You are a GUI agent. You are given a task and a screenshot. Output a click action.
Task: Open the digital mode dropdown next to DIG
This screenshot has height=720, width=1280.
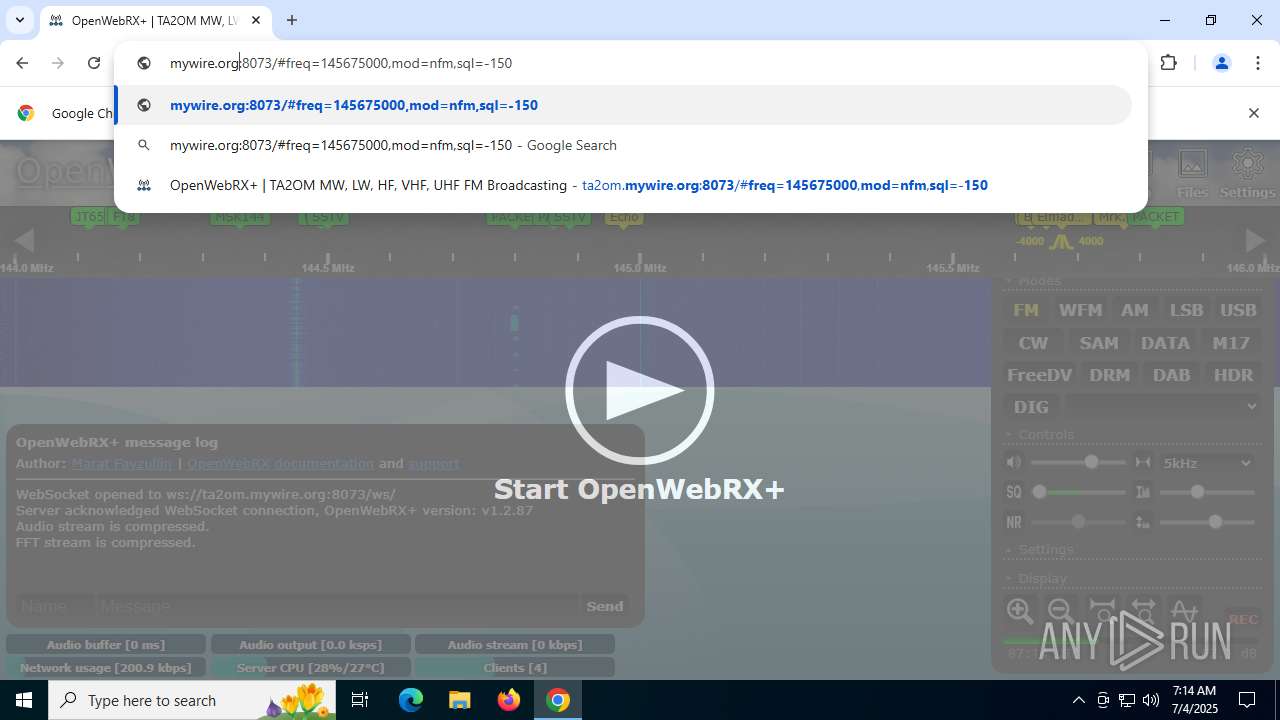[x=1163, y=406]
